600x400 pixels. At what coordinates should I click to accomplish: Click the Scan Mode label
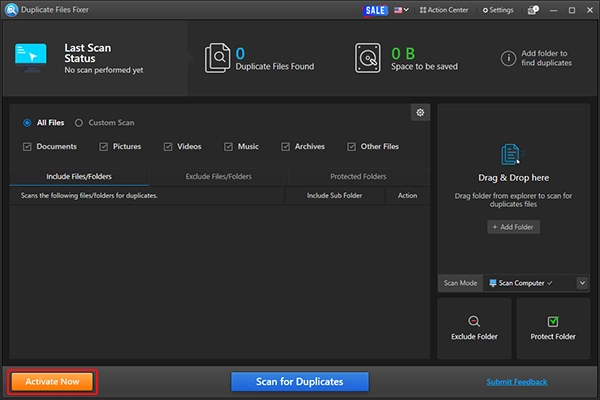click(460, 283)
